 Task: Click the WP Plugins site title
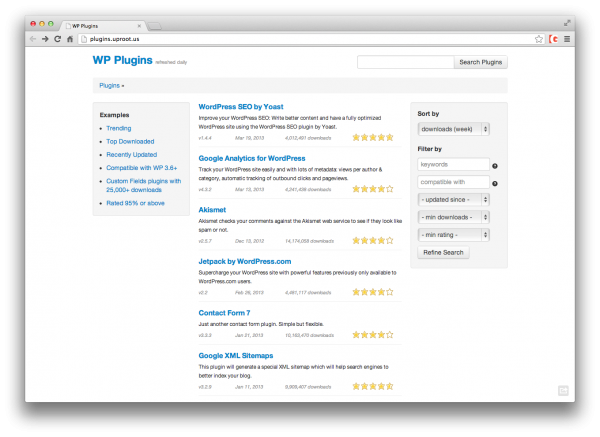[122, 60]
